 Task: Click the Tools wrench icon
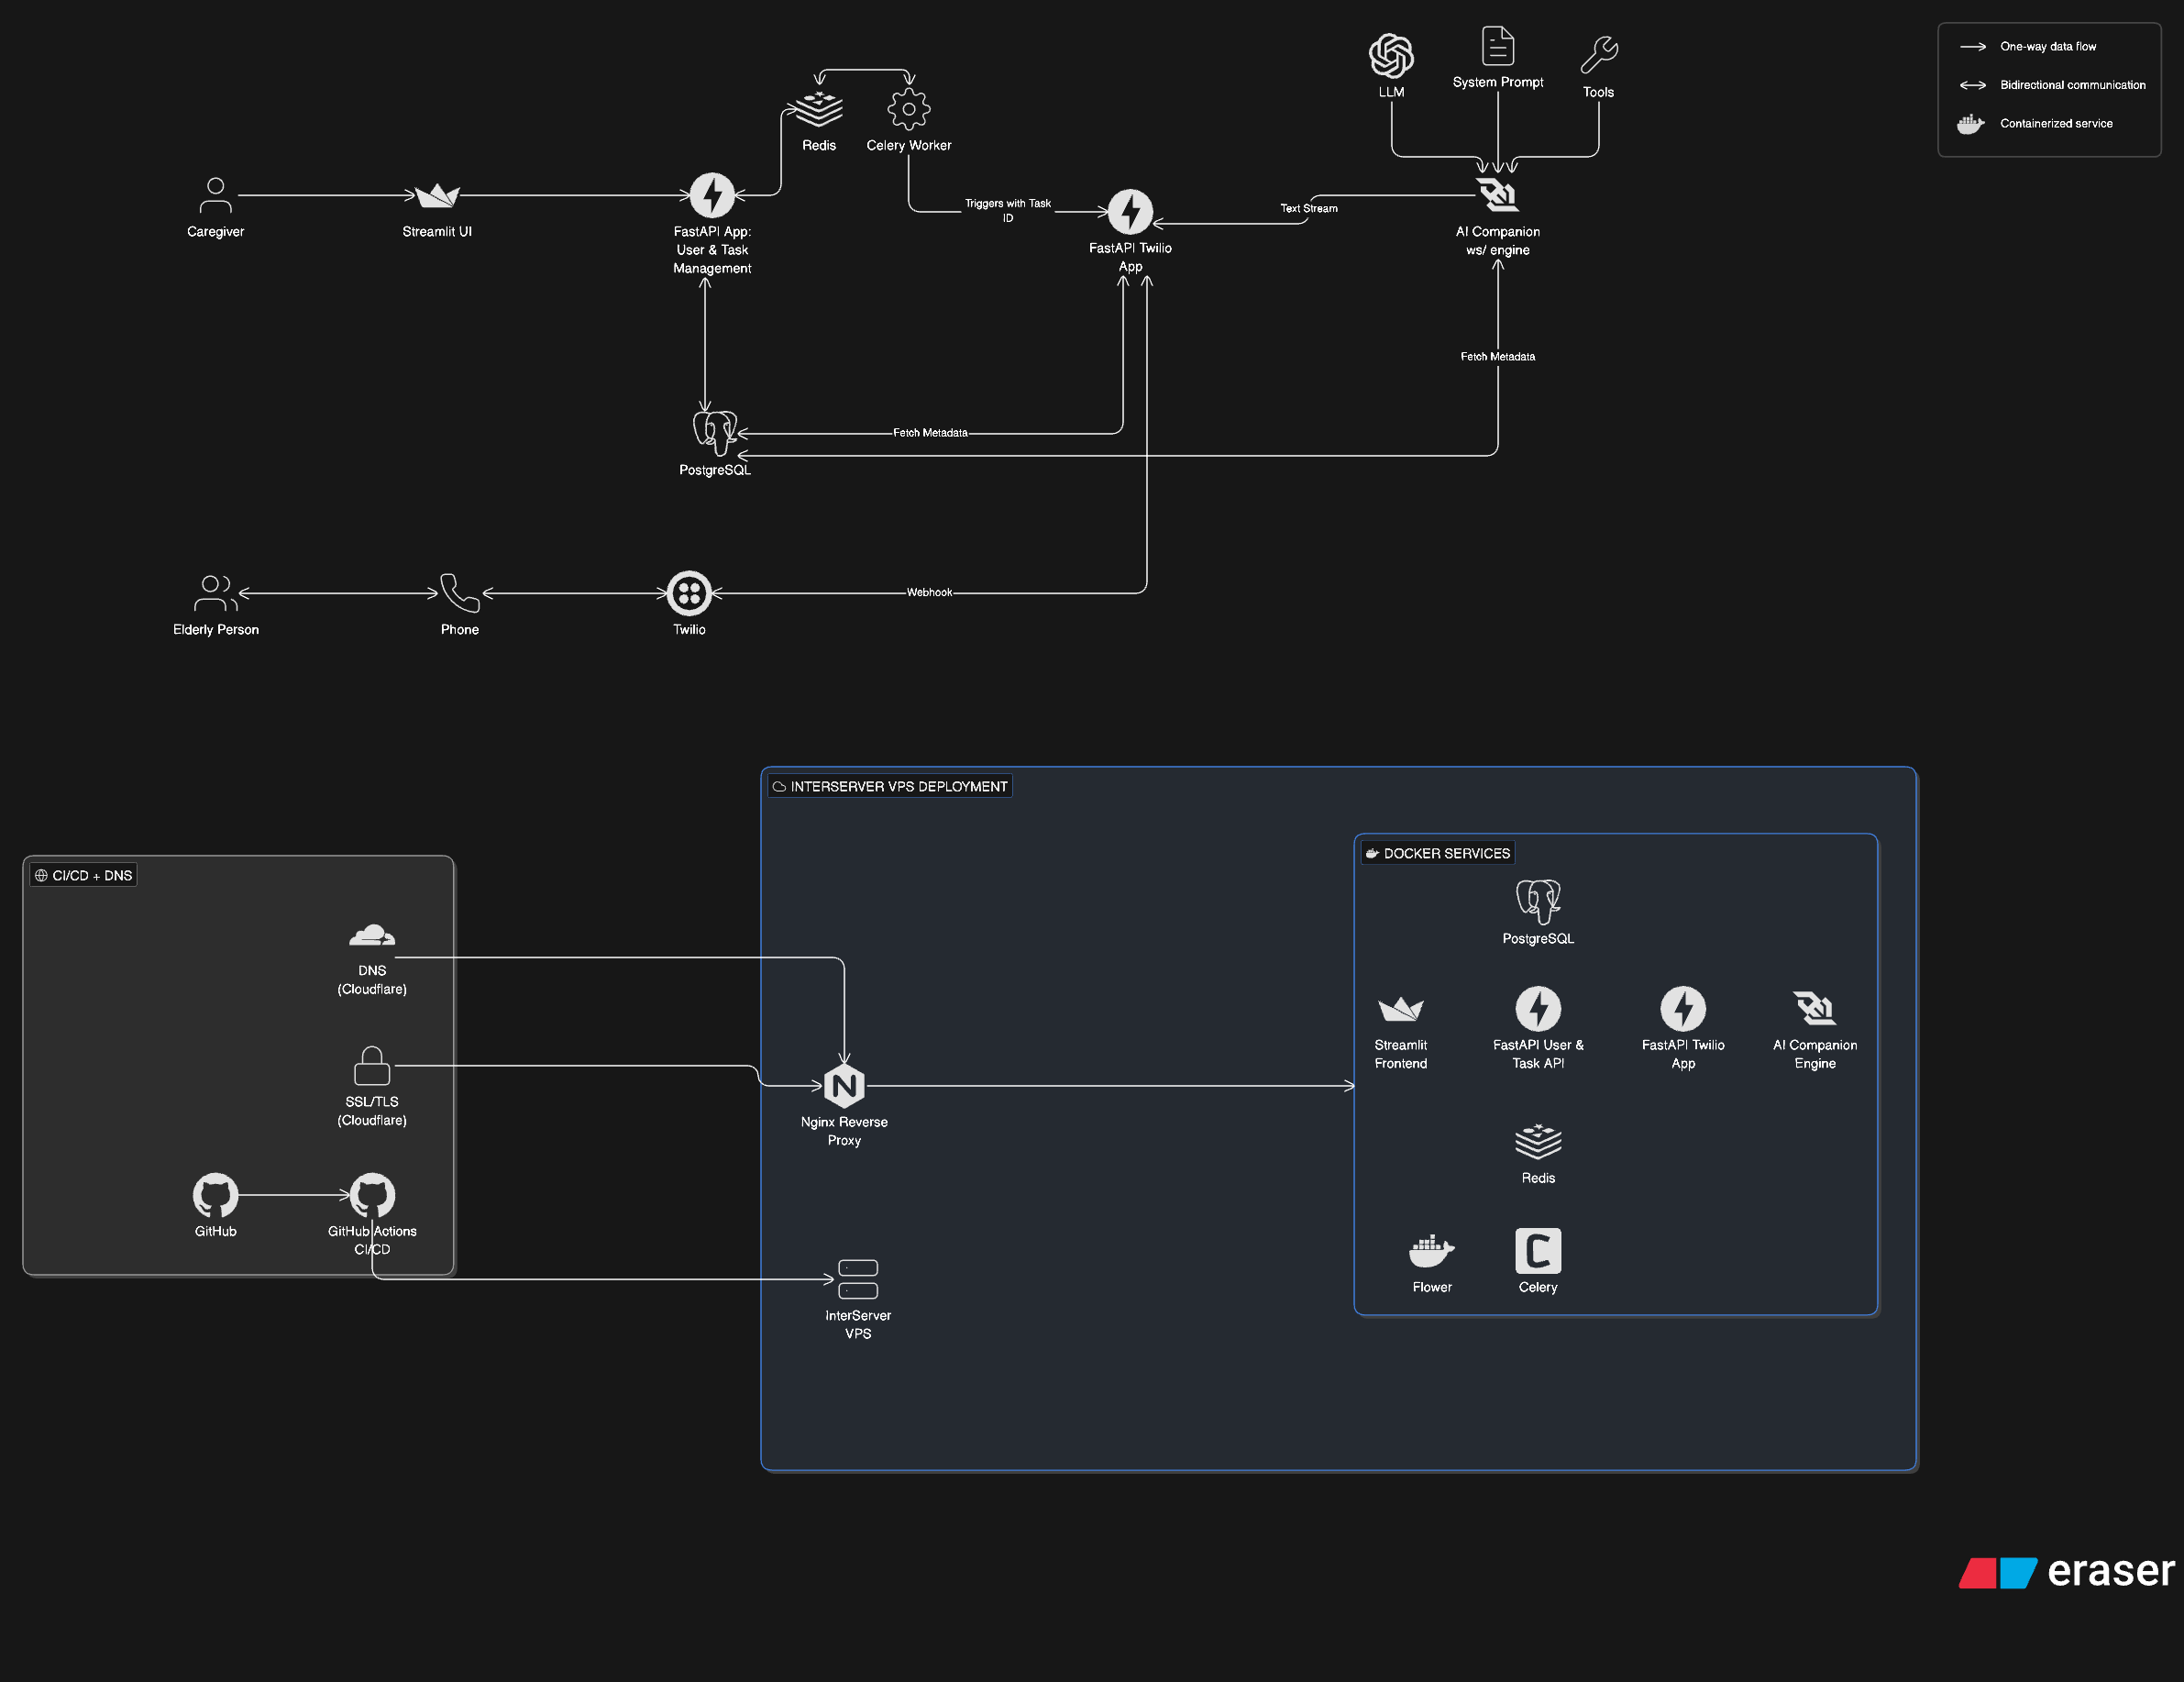[x=1598, y=55]
